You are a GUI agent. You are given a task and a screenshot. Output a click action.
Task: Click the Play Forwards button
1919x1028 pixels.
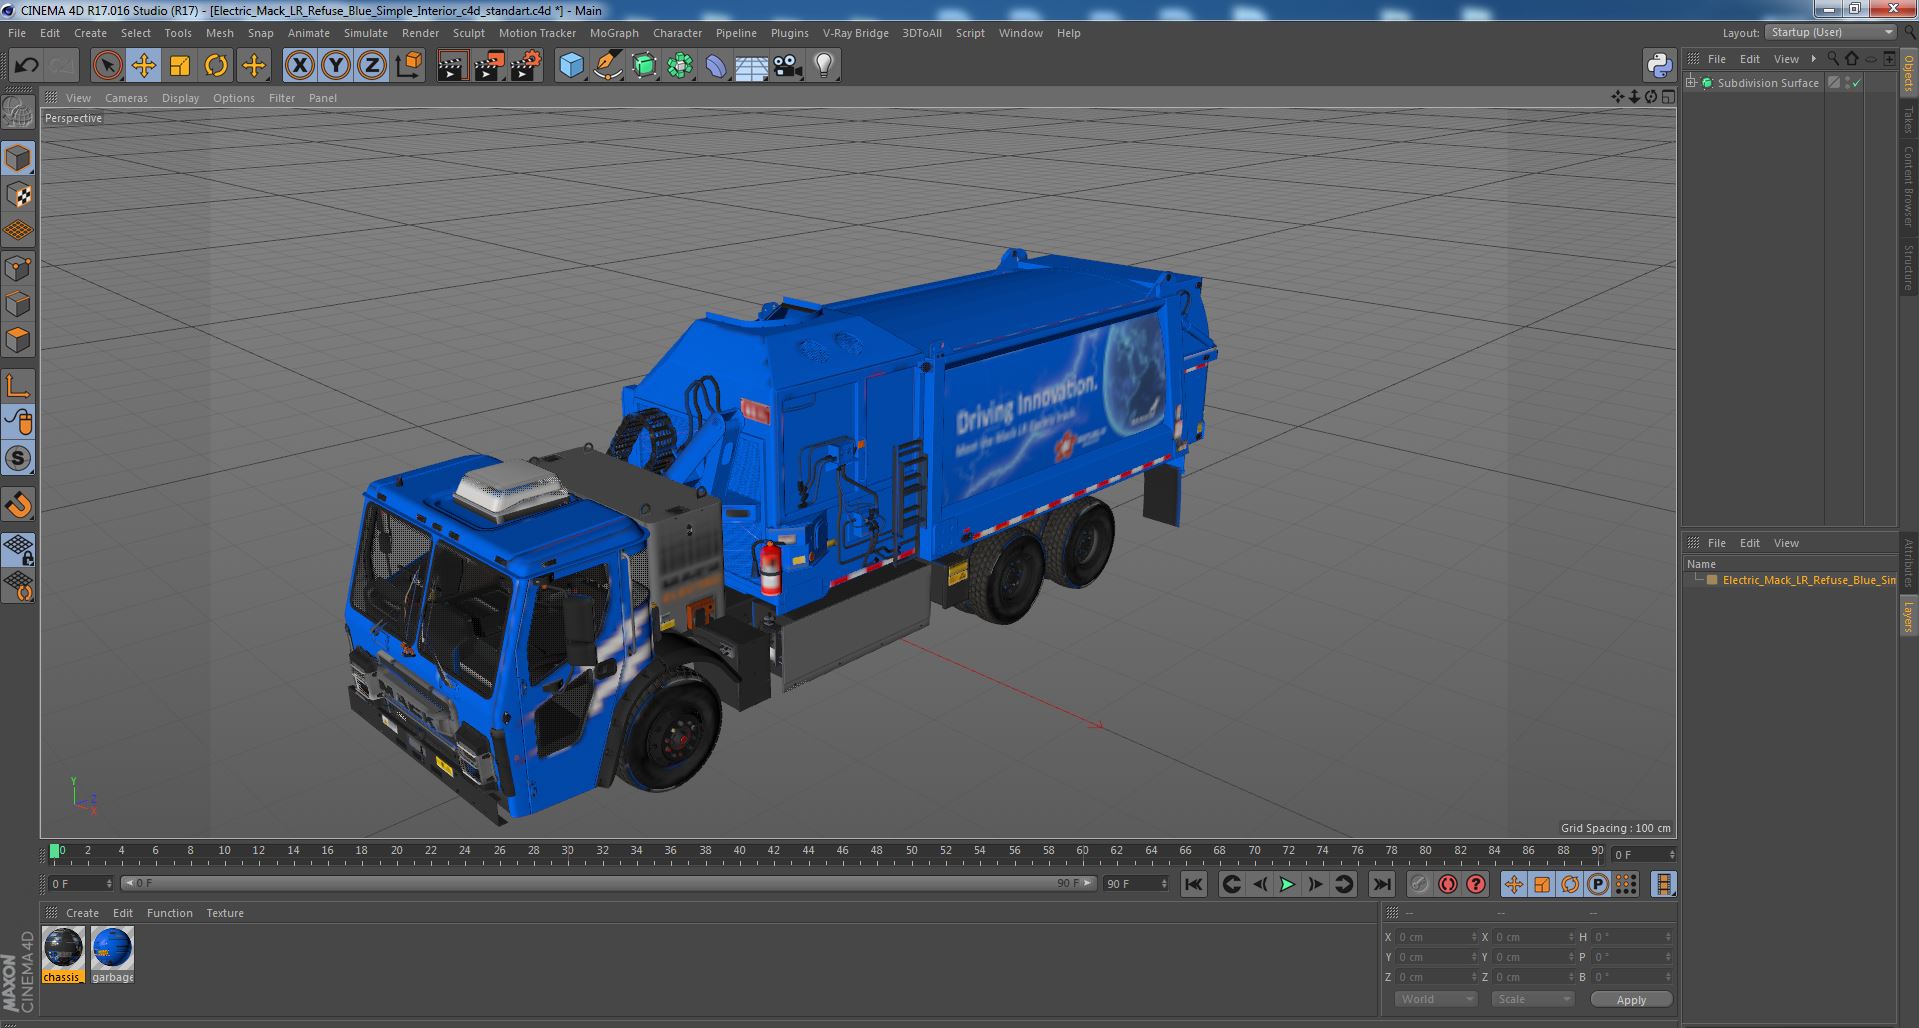[1287, 884]
